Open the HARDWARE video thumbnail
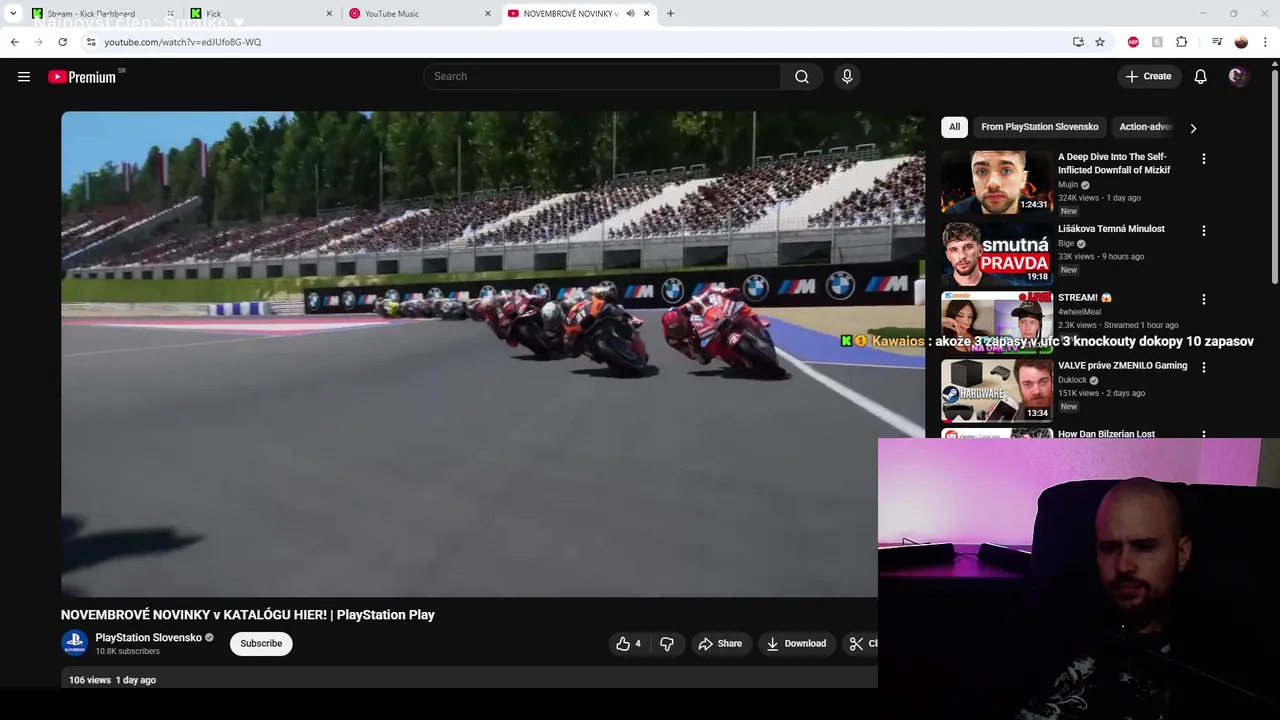 [x=997, y=390]
